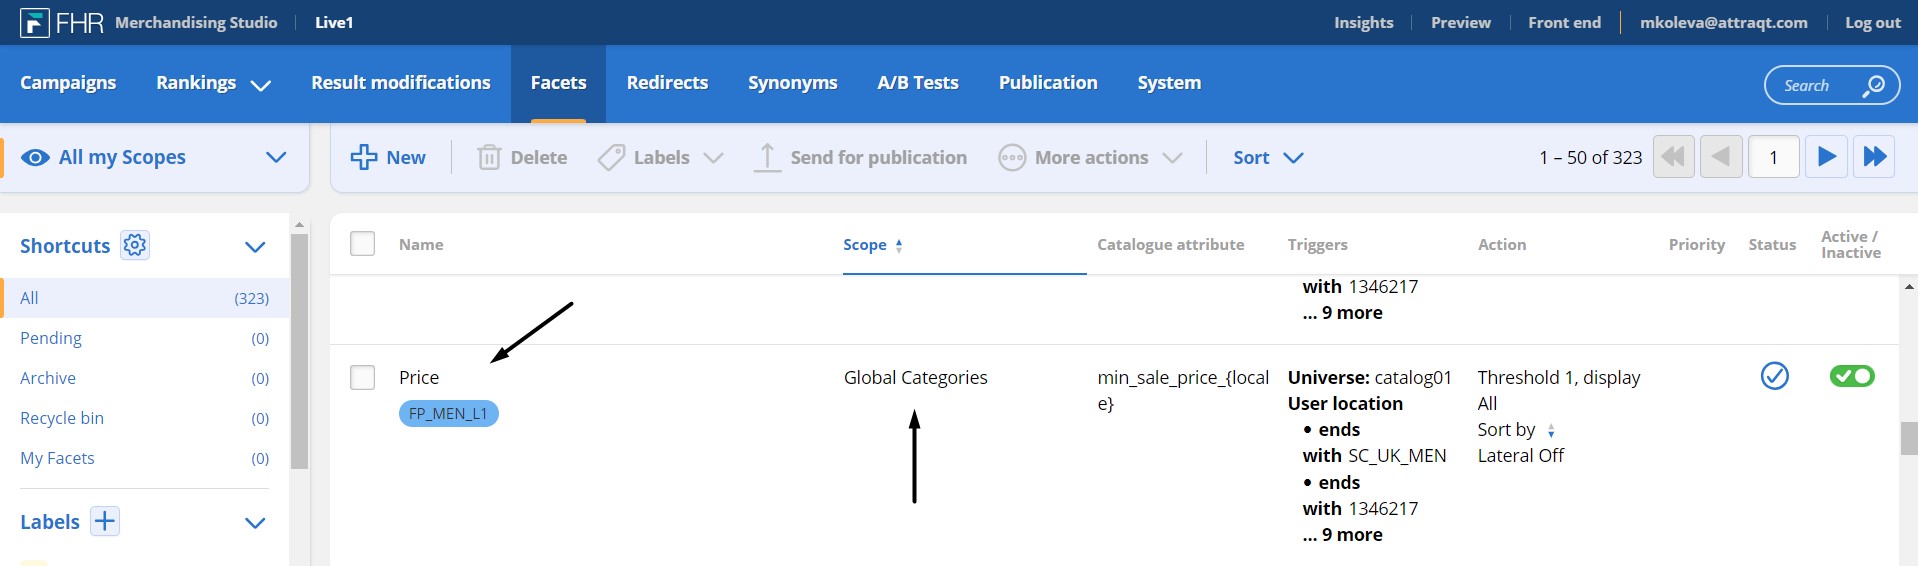
Task: Open the Insights link
Action: (1363, 22)
